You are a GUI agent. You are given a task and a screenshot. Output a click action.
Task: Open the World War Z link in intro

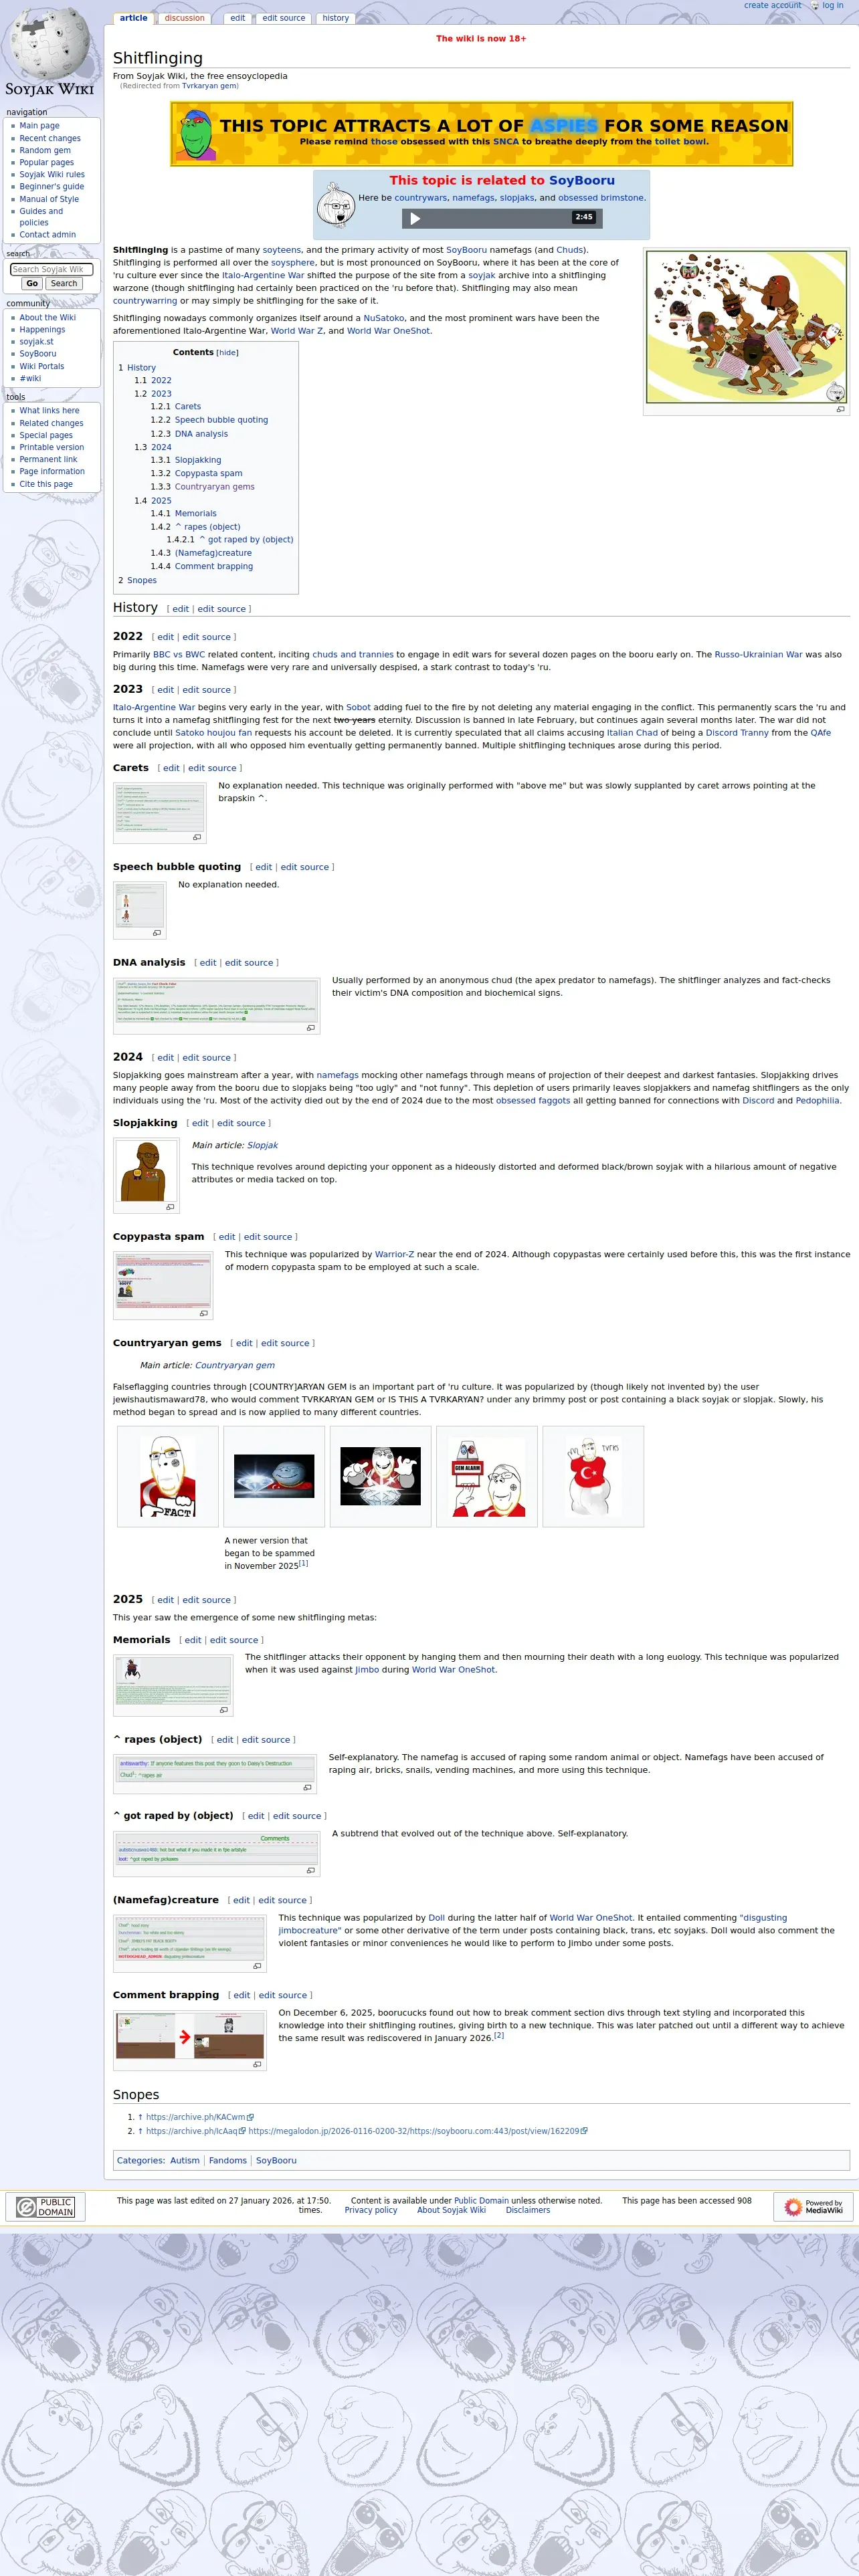pos(297,331)
